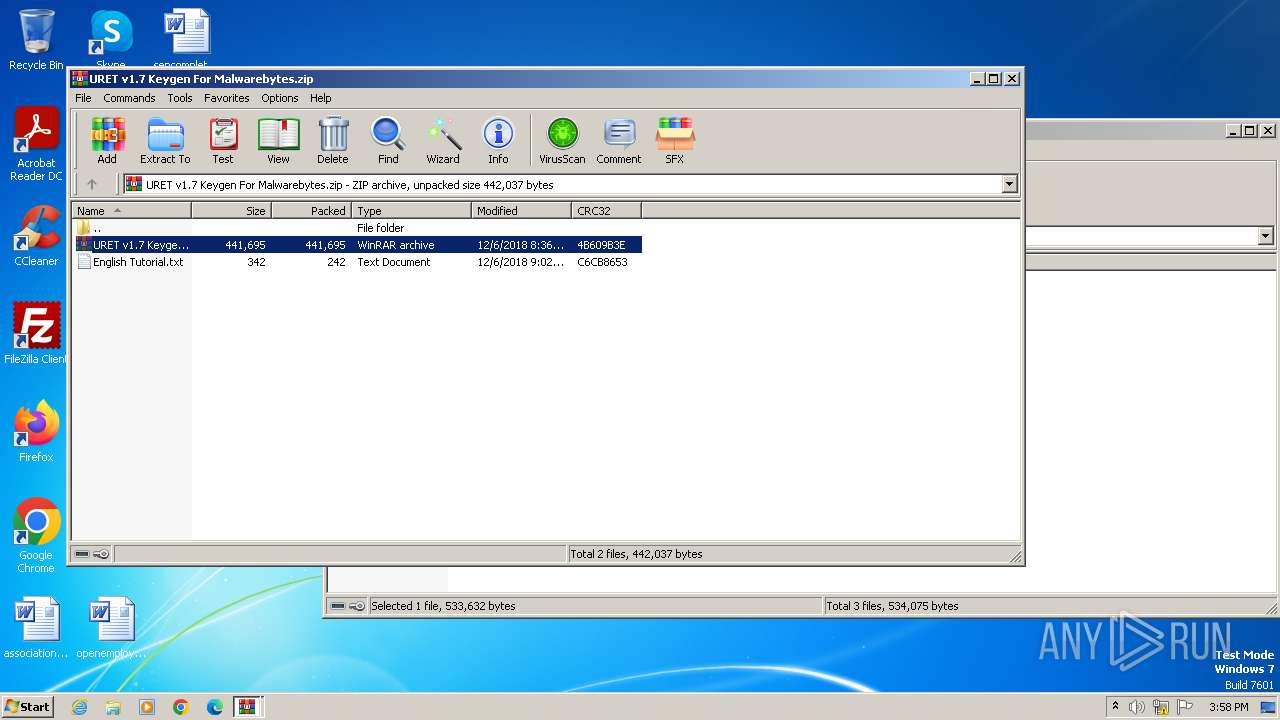Image resolution: width=1280 pixels, height=720 pixels.
Task: Sort files by CRC32 column
Action: point(606,210)
